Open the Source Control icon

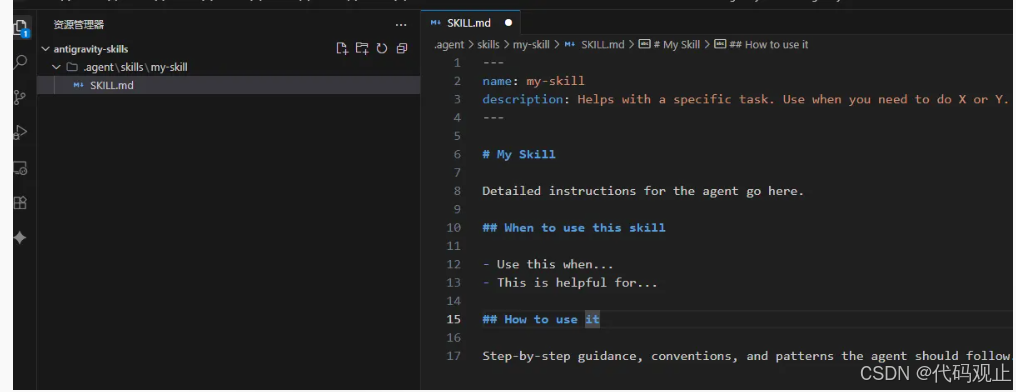point(20,97)
